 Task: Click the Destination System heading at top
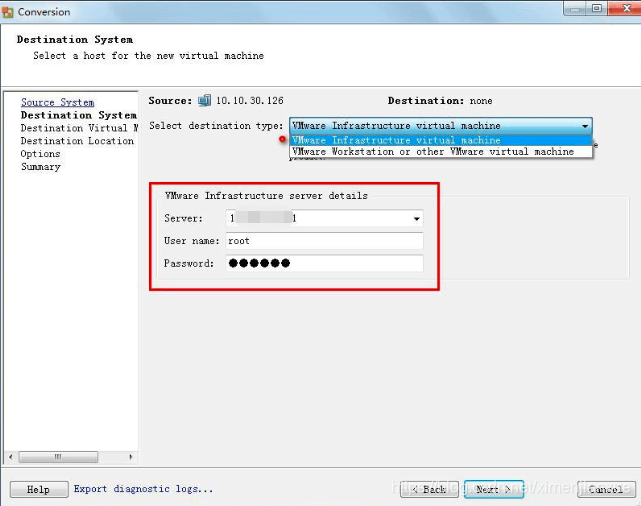click(74, 40)
